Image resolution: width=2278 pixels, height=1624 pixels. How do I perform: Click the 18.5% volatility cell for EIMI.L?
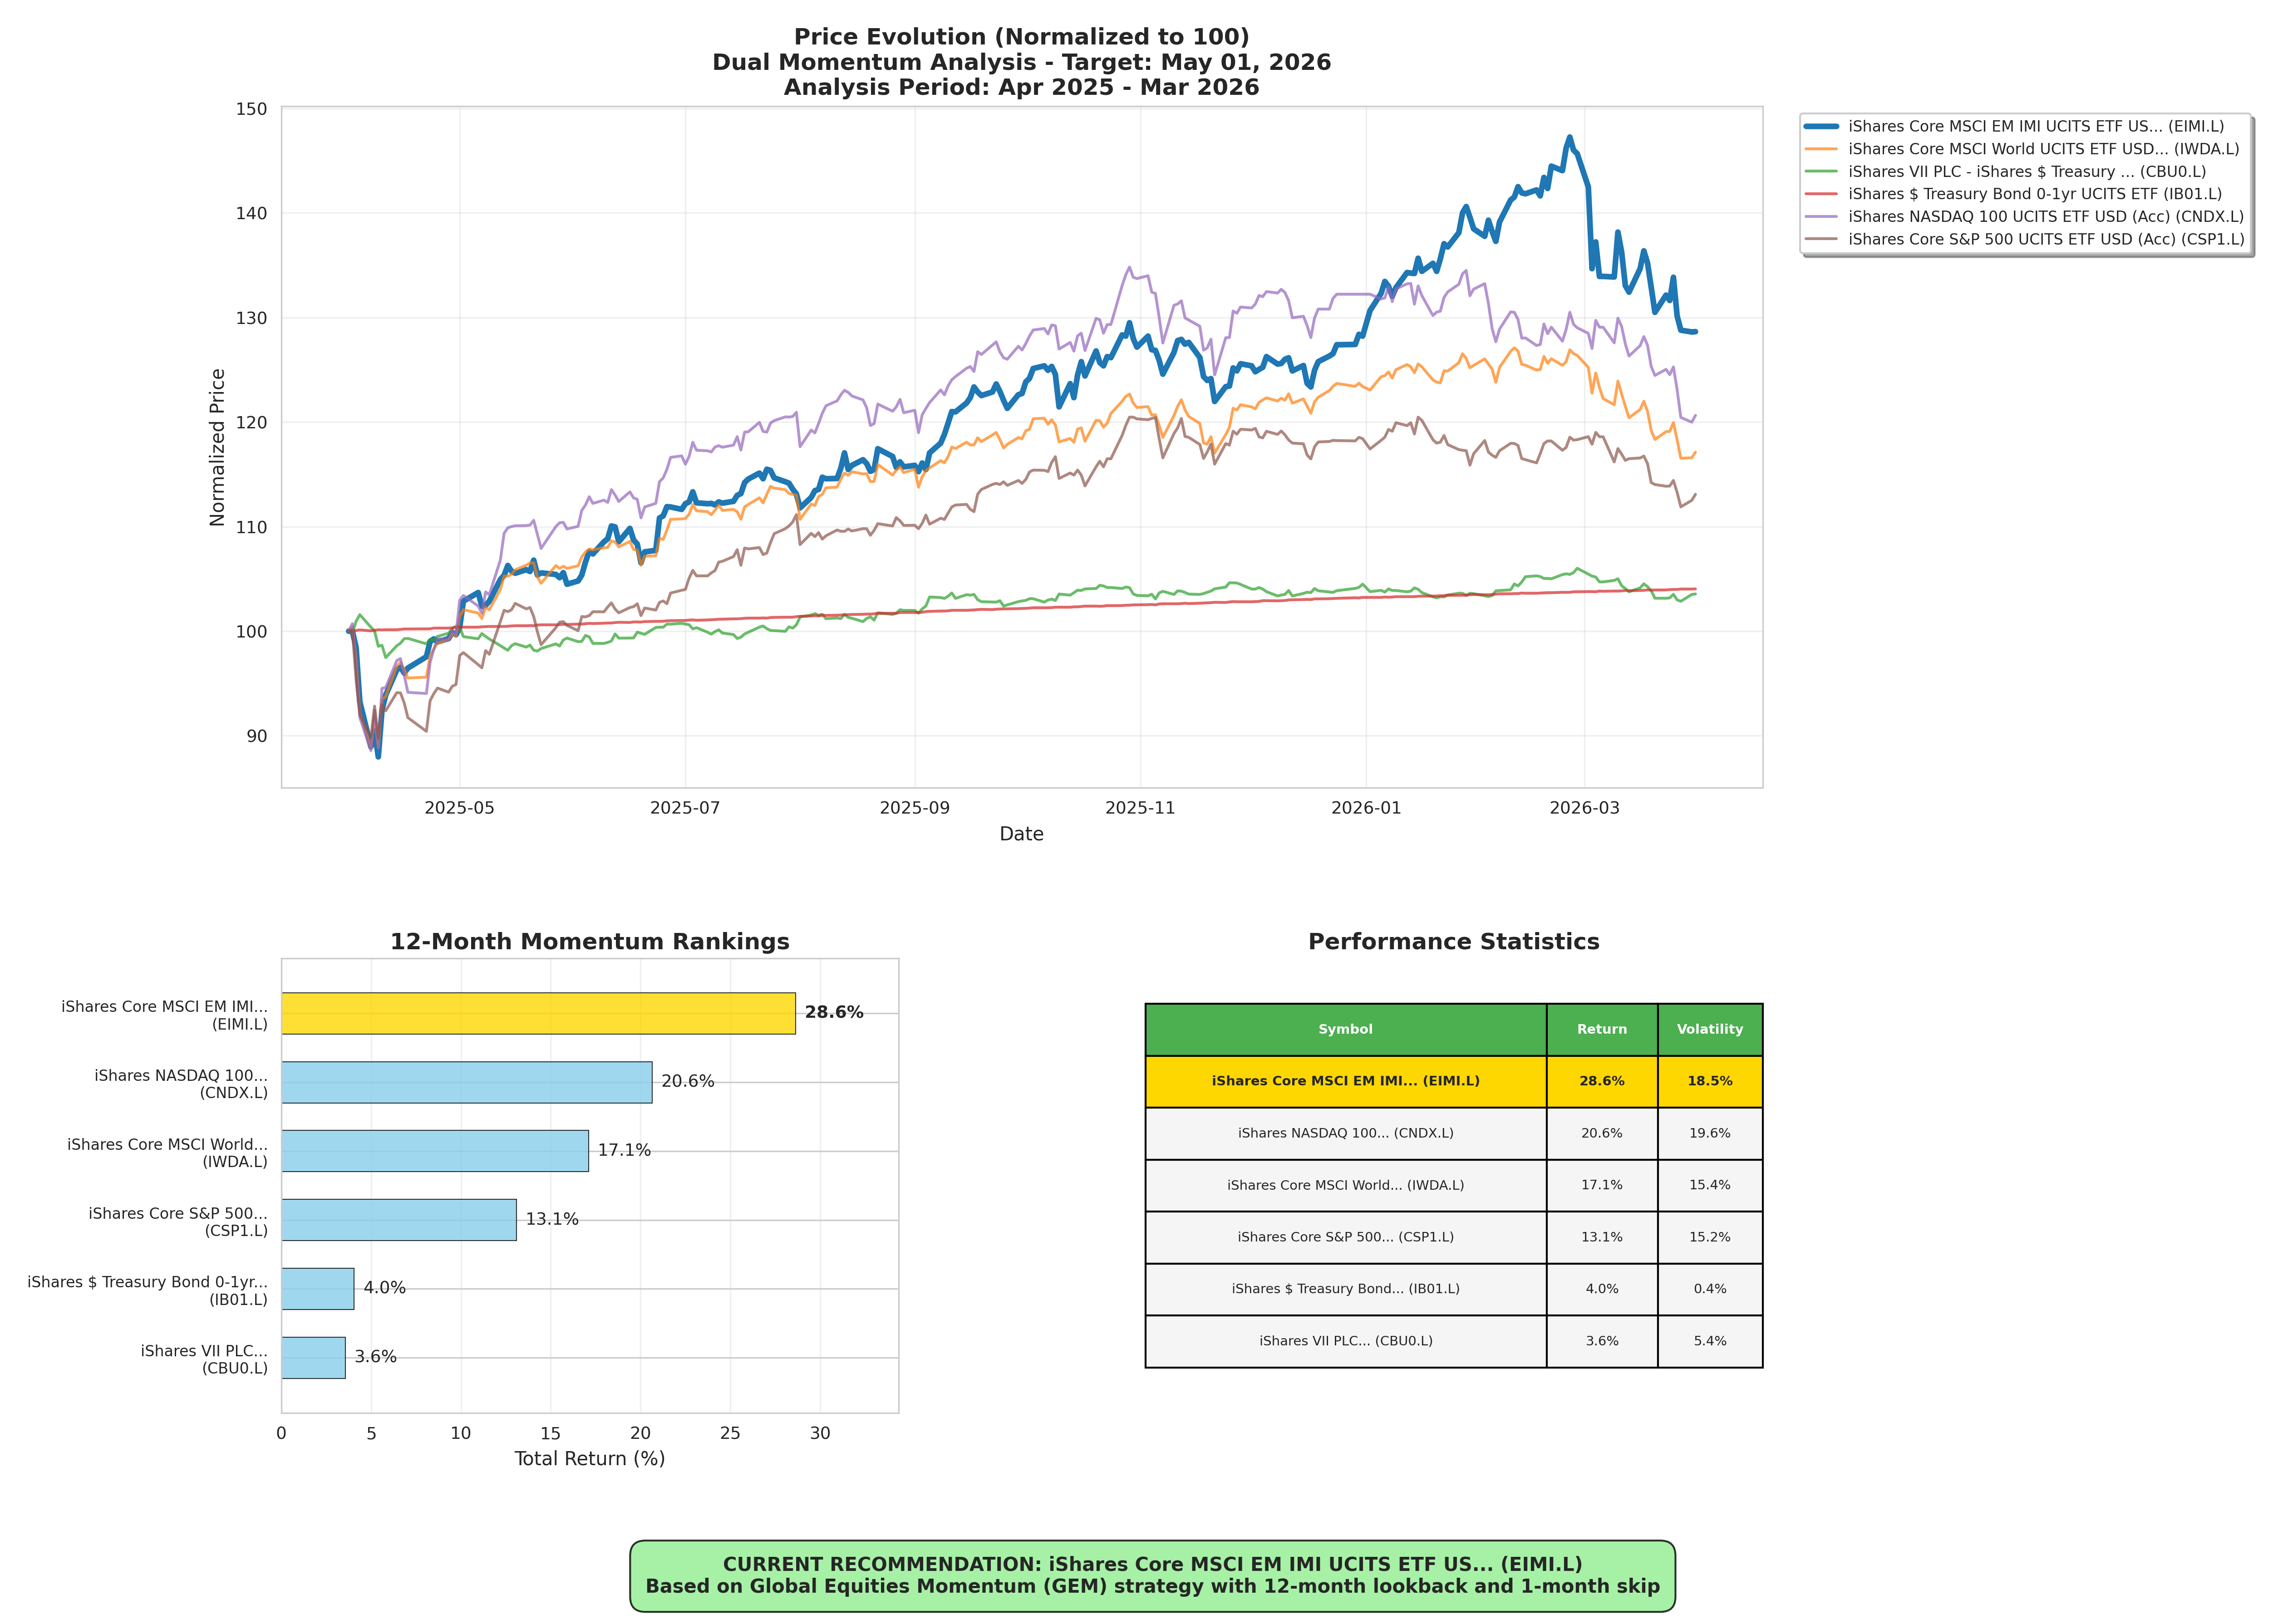[1710, 1082]
